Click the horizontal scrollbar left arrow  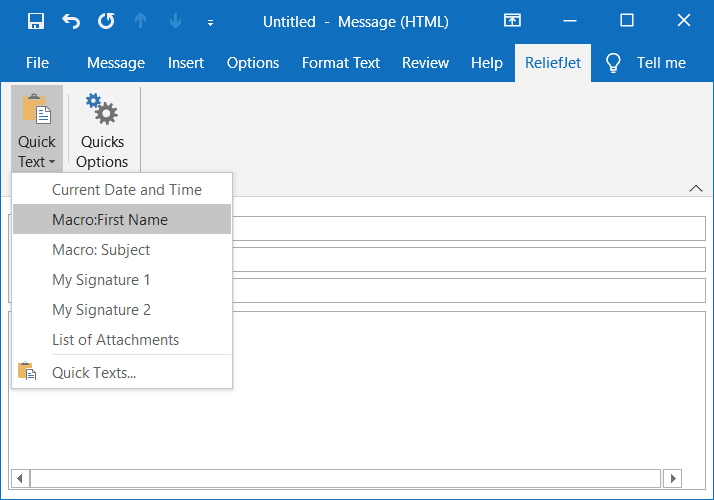(20, 479)
